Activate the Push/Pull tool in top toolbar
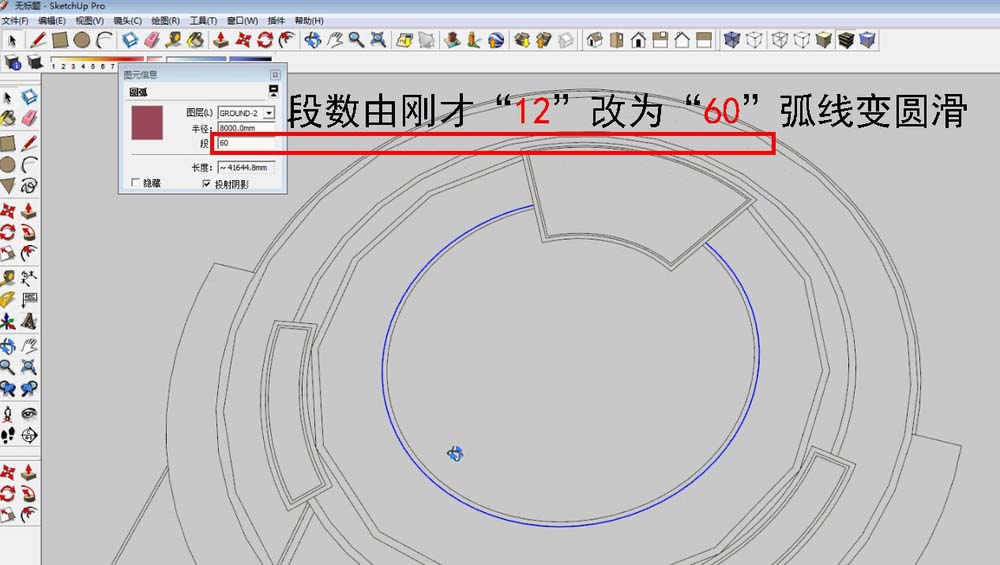The height and width of the screenshot is (565, 1000). (x=221, y=40)
